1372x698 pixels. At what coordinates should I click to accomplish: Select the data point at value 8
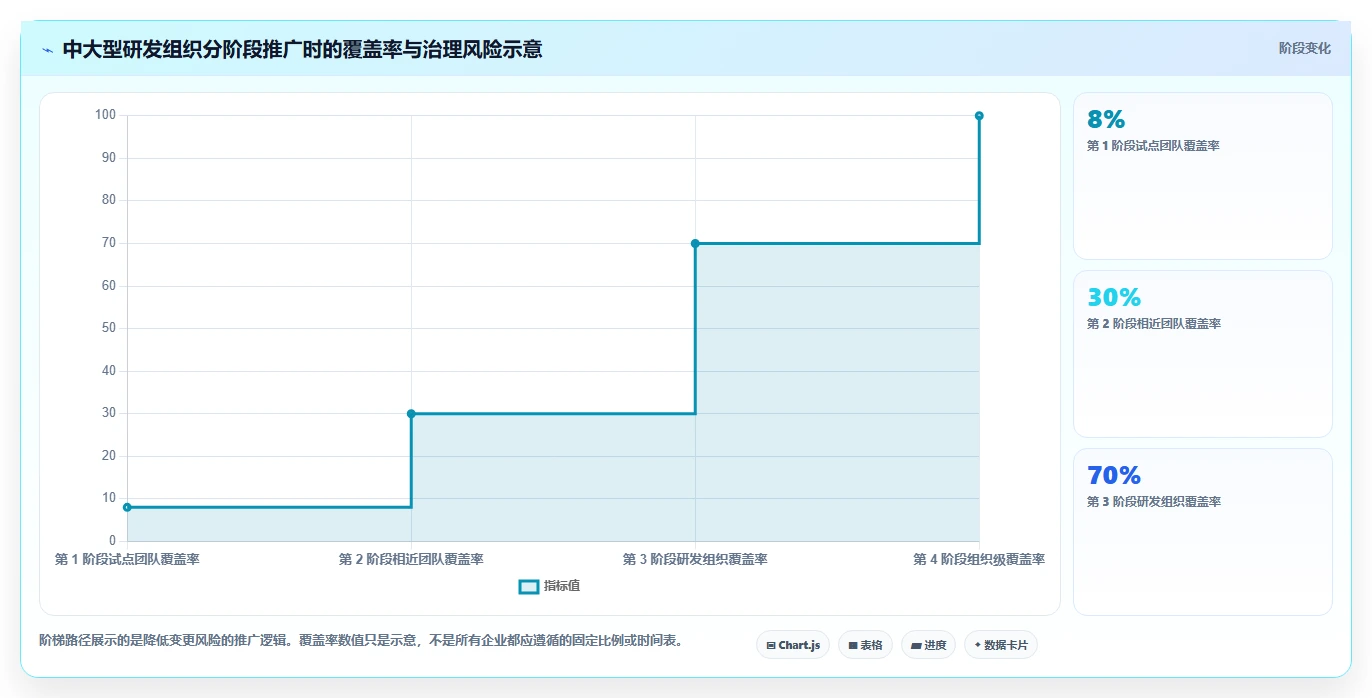click(127, 507)
